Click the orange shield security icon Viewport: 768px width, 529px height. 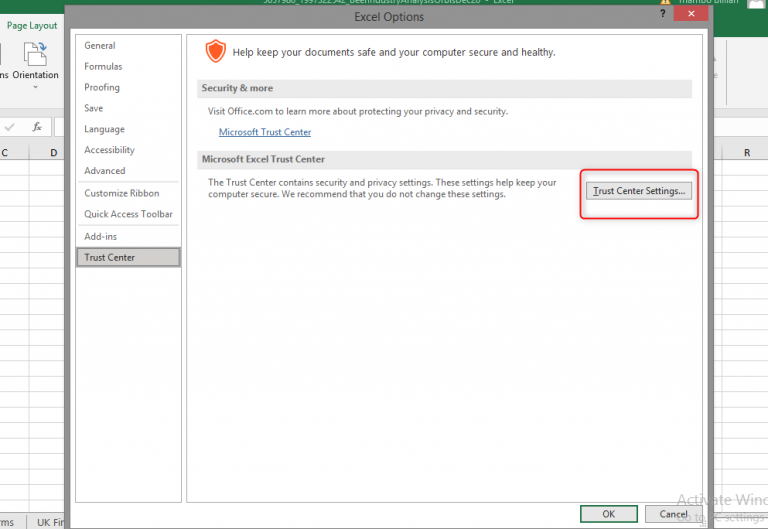coord(216,51)
